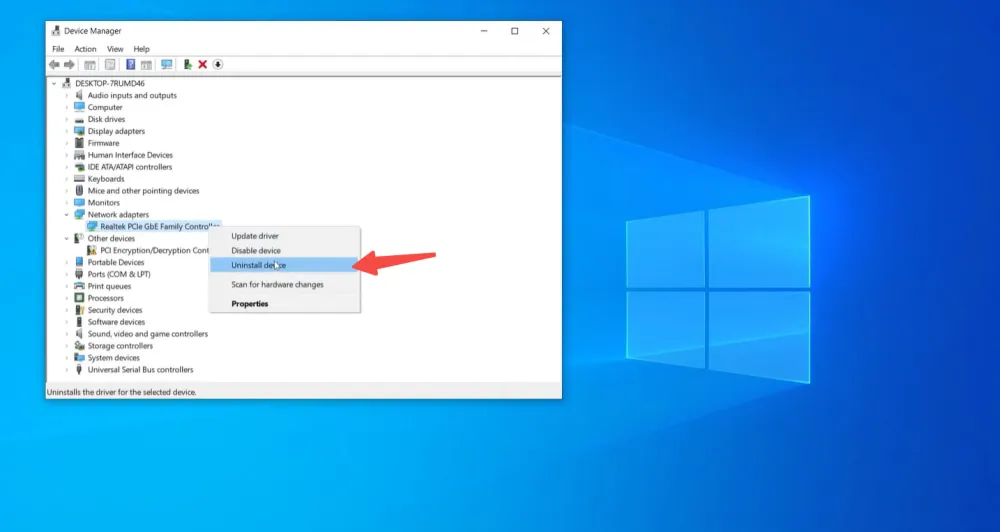
Task: Click the Disable device down-arrow toolbar icon
Action: [218, 64]
